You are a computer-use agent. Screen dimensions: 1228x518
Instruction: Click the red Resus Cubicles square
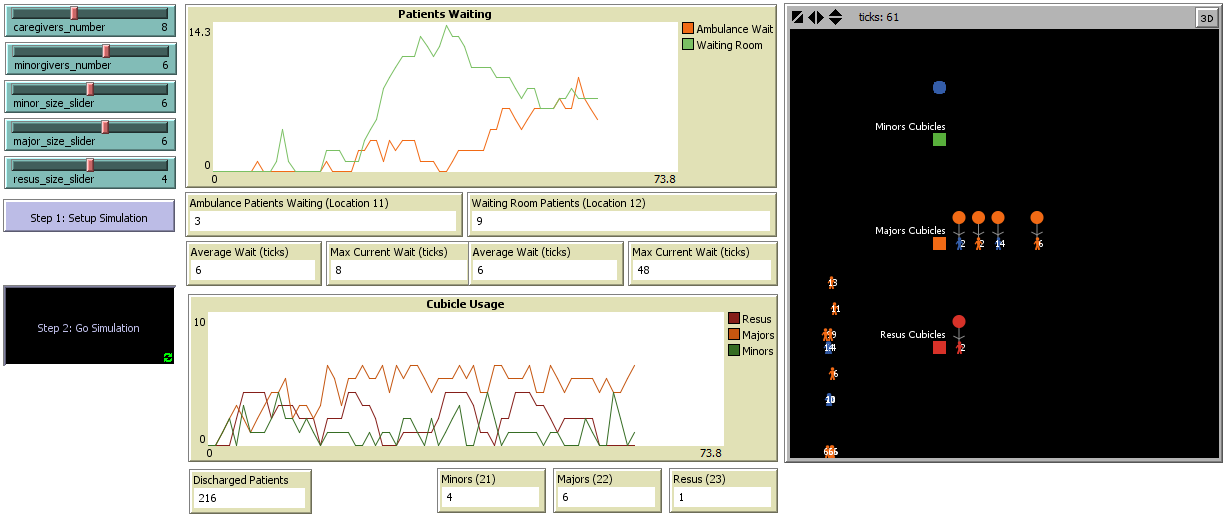coord(939,348)
